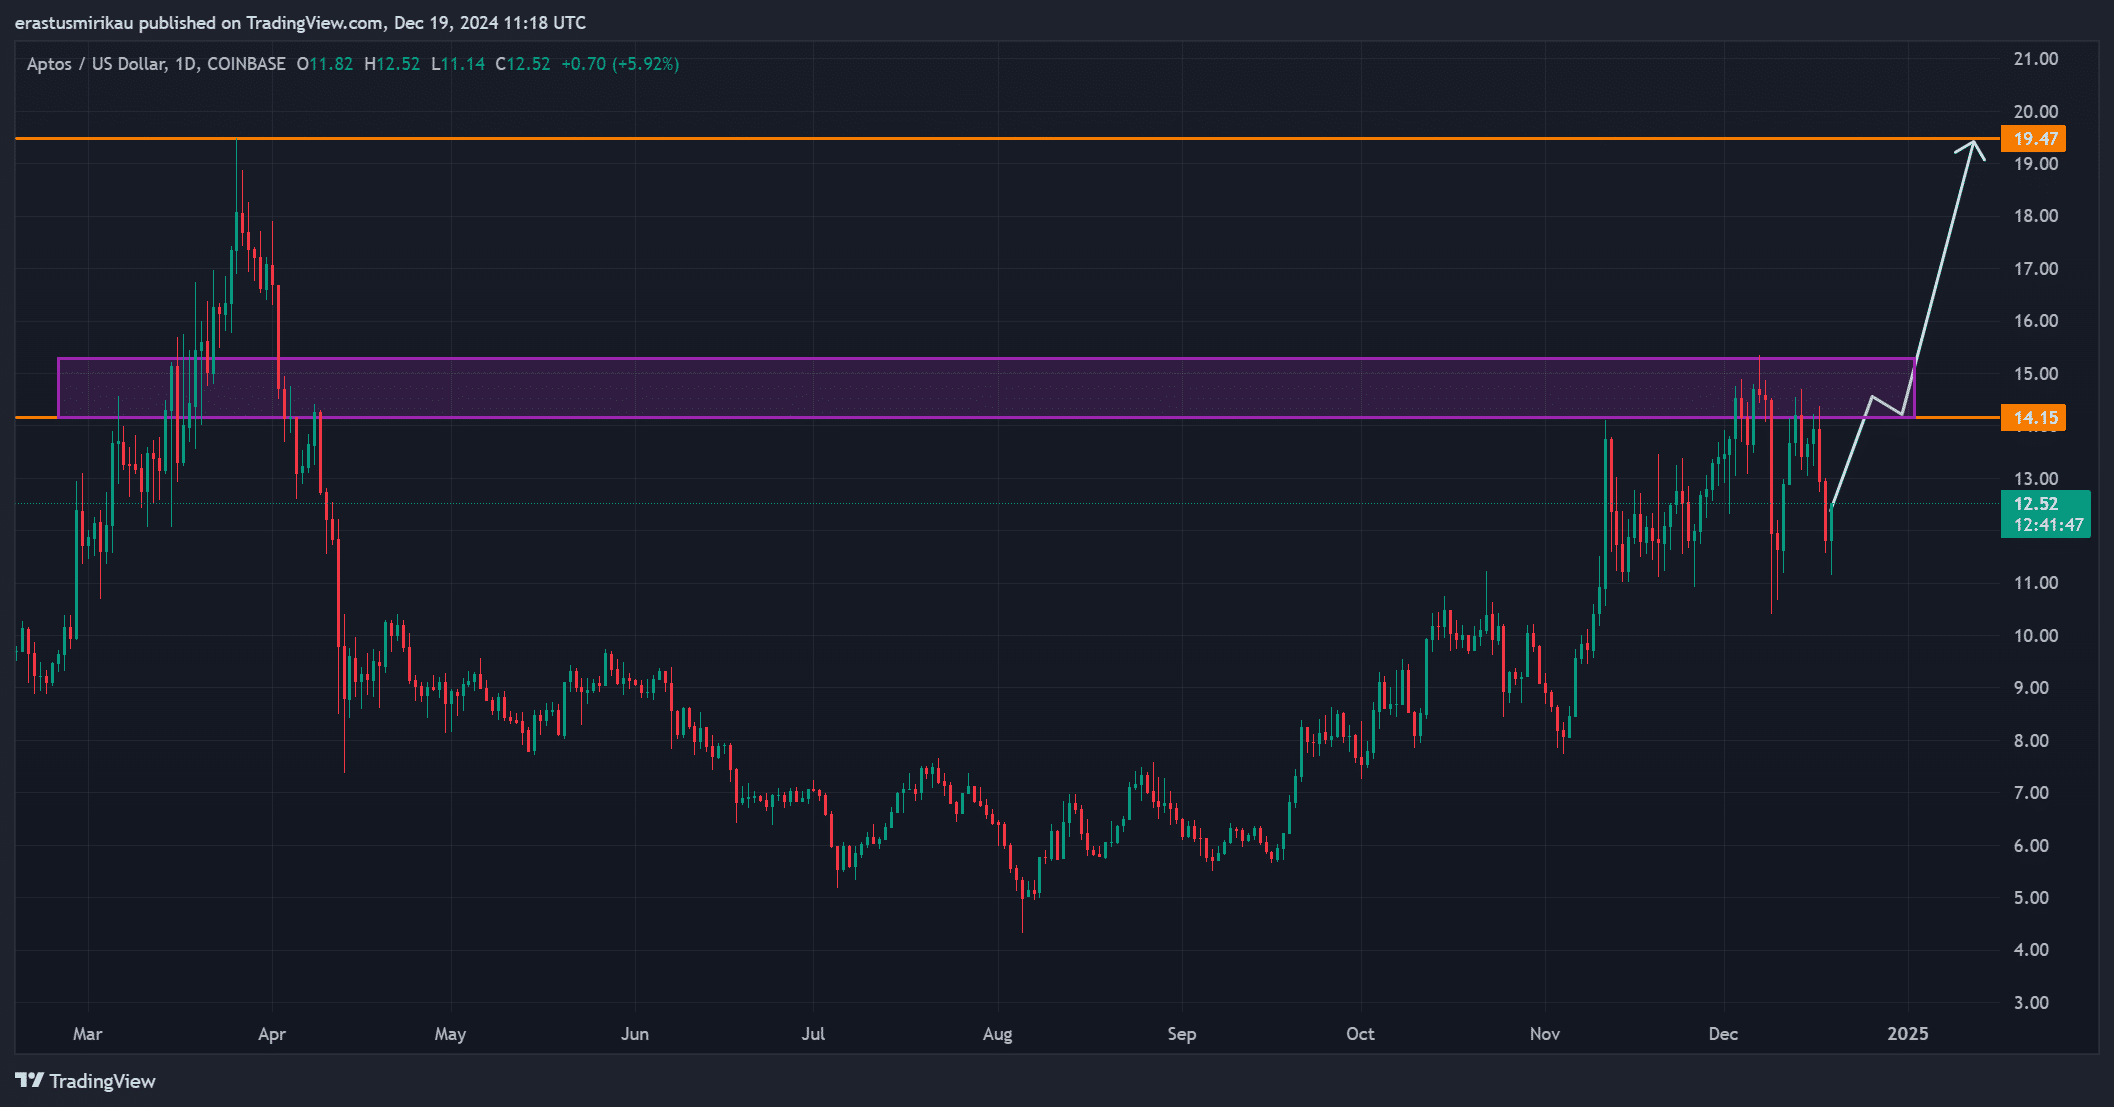Click the 5.00 price scale label
Image resolution: width=2114 pixels, height=1107 pixels.
[2031, 898]
